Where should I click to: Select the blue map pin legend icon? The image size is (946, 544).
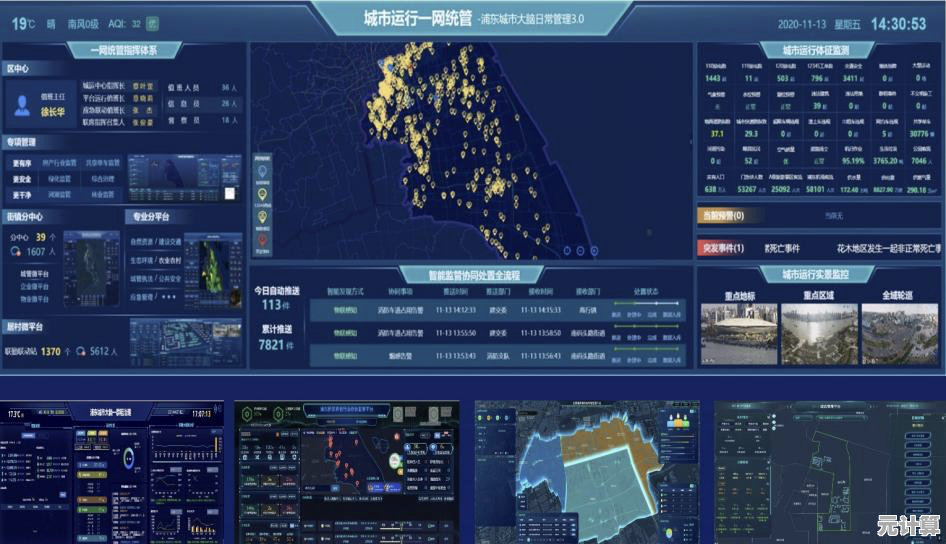point(263,171)
